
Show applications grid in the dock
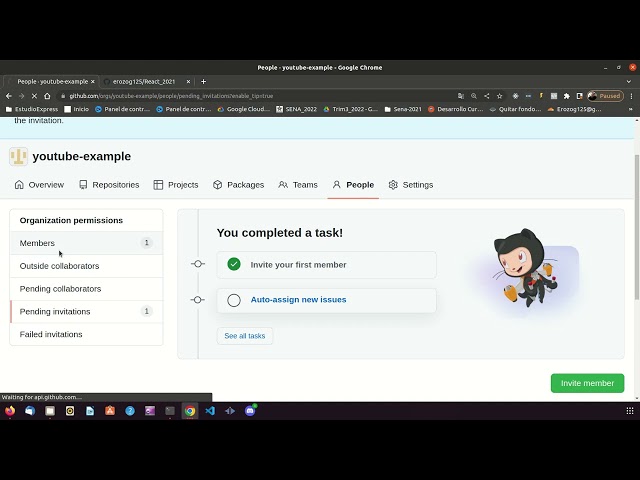coord(630,411)
